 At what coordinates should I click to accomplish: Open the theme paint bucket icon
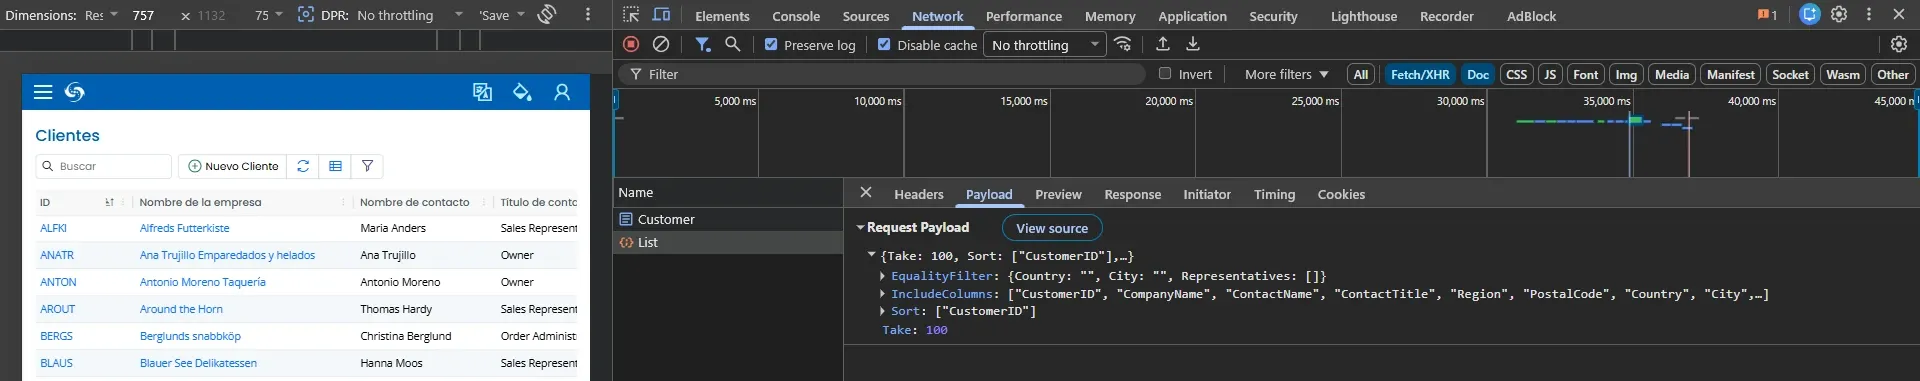[x=522, y=92]
